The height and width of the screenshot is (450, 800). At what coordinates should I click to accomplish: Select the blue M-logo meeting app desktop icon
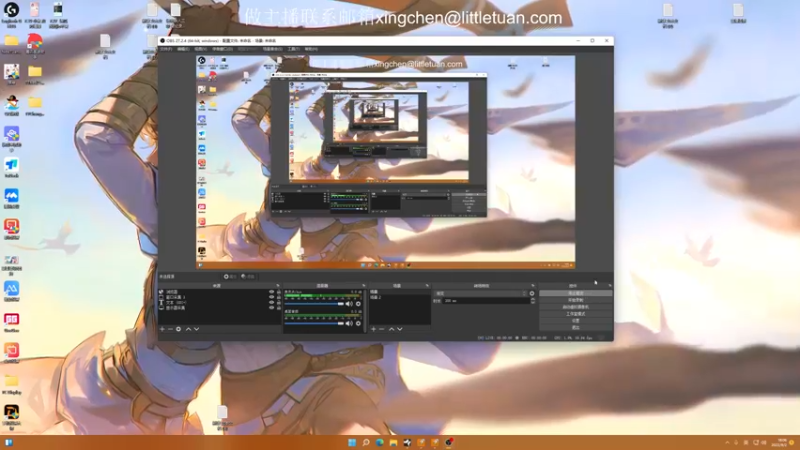[11, 198]
